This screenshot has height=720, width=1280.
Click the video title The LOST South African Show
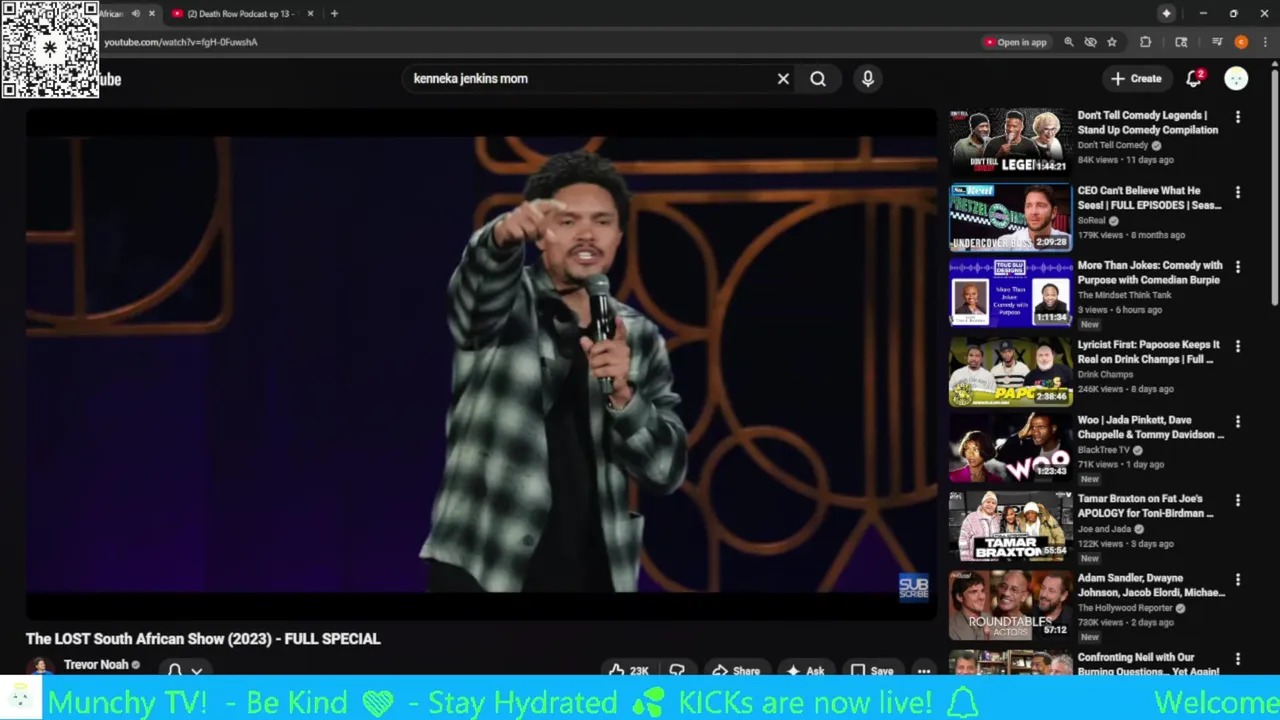203,639
